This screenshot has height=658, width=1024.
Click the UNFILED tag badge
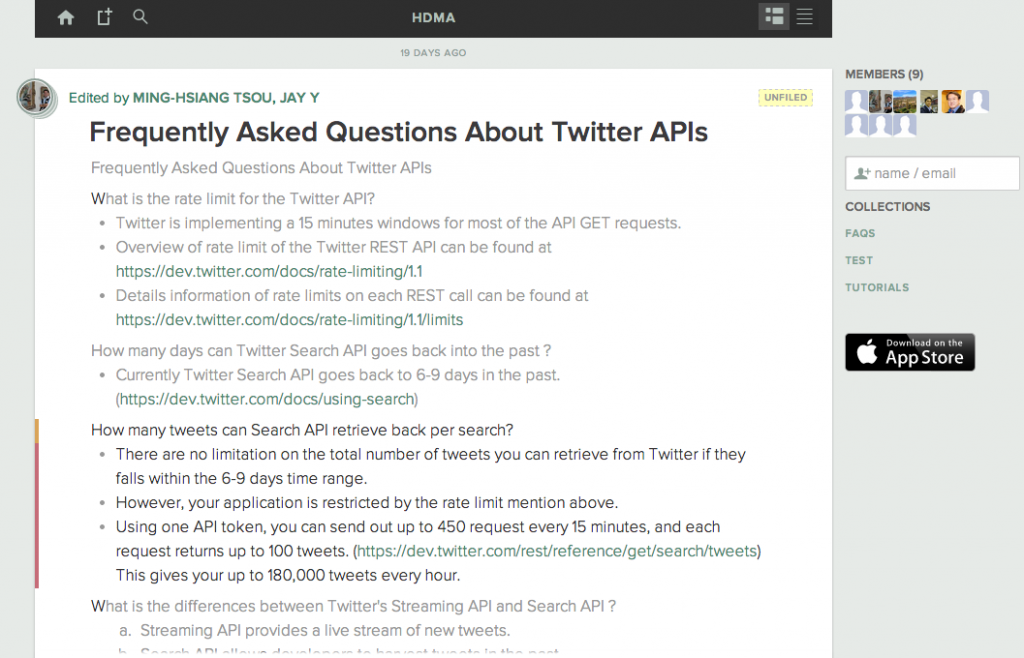(786, 97)
